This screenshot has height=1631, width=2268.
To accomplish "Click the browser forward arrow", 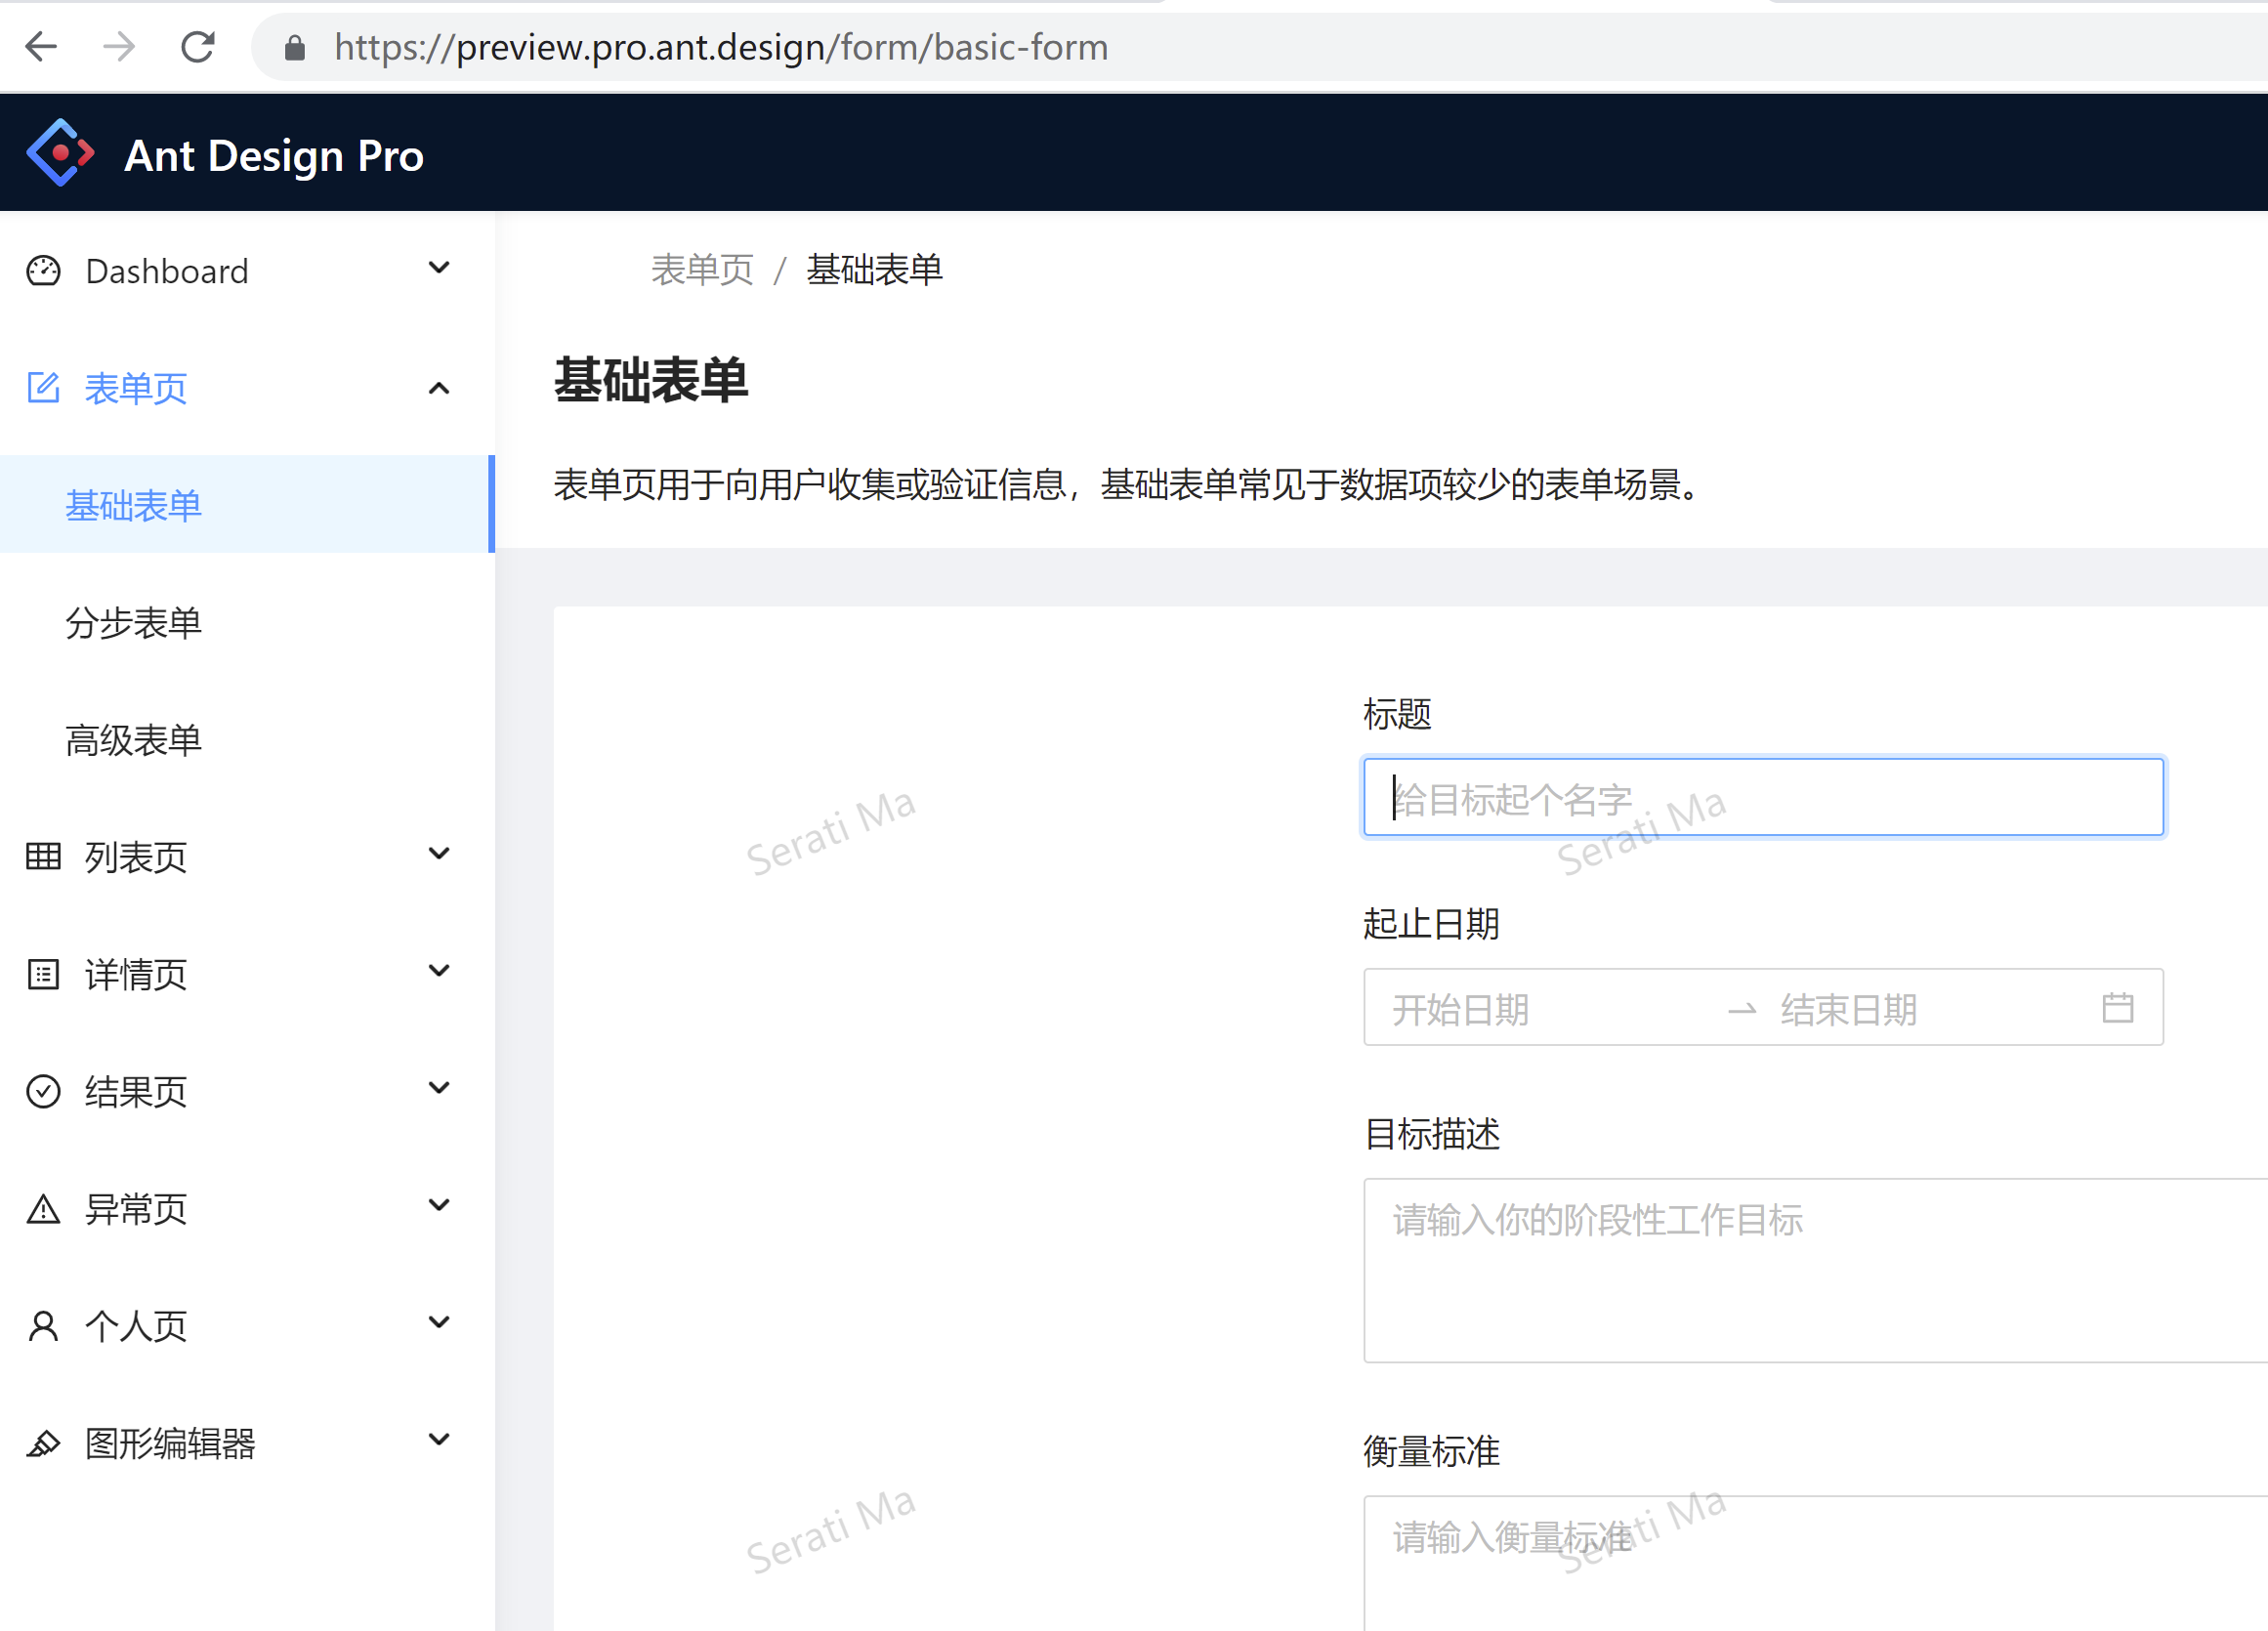I will point(119,46).
